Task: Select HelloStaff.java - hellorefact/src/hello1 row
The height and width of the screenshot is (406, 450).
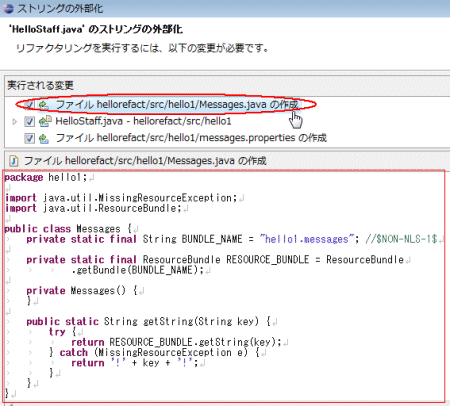Action: pyautogui.click(x=143, y=121)
